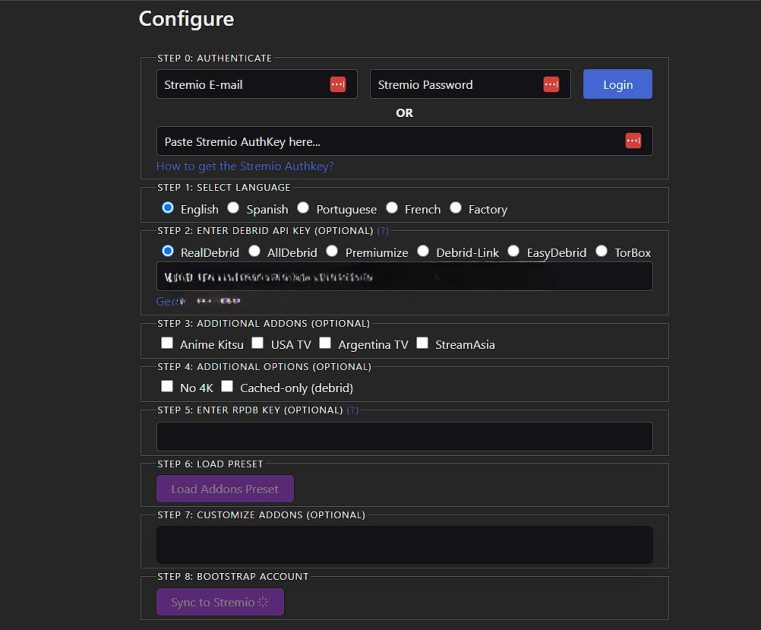Click the STEP 3: ADDITIONAL ADDONS label

click(x=264, y=323)
